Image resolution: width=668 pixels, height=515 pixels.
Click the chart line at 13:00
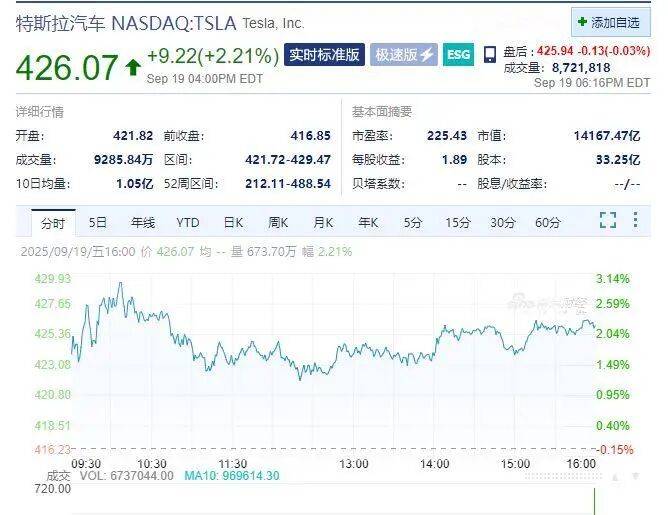pos(354,346)
